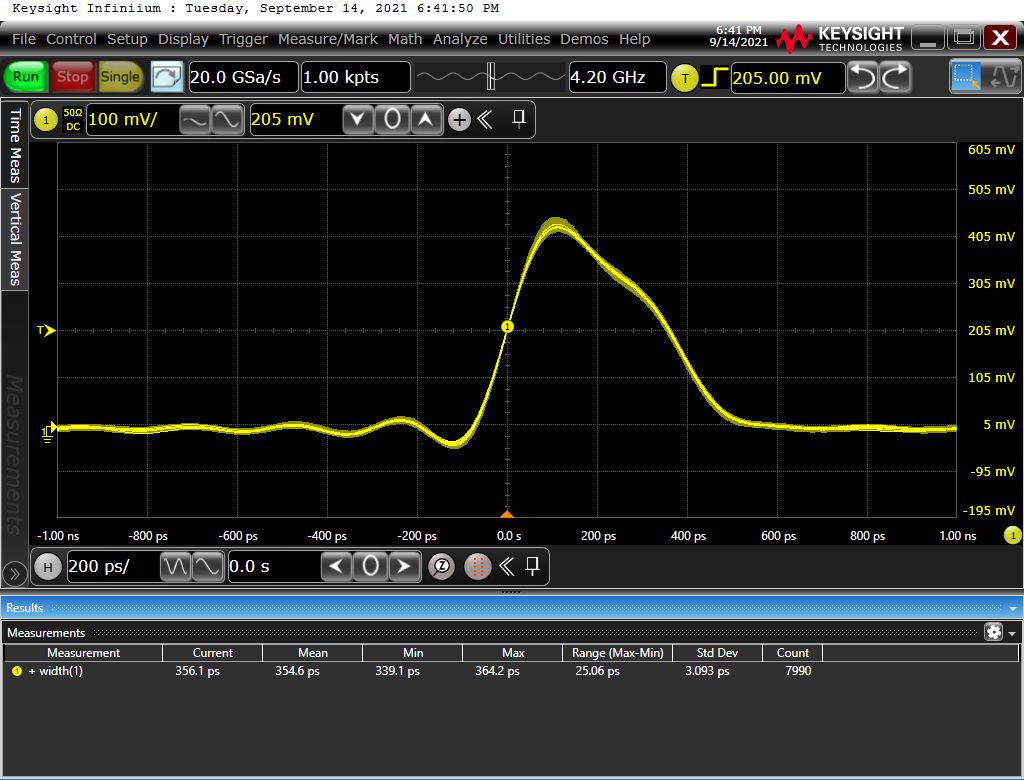Zero the channel 1 vertical offset
1024x780 pixels.
pyautogui.click(x=393, y=120)
